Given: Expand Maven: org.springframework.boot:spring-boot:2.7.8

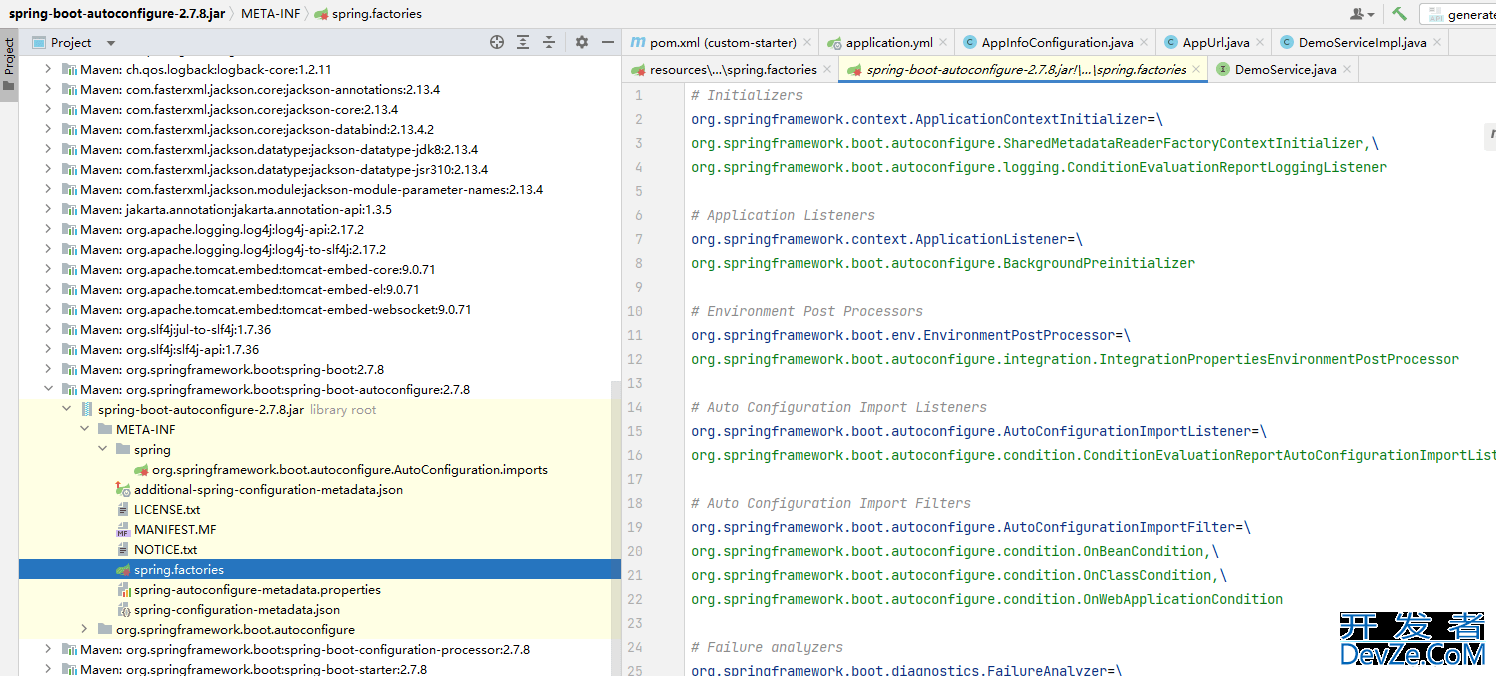Looking at the screenshot, I should [x=48, y=370].
